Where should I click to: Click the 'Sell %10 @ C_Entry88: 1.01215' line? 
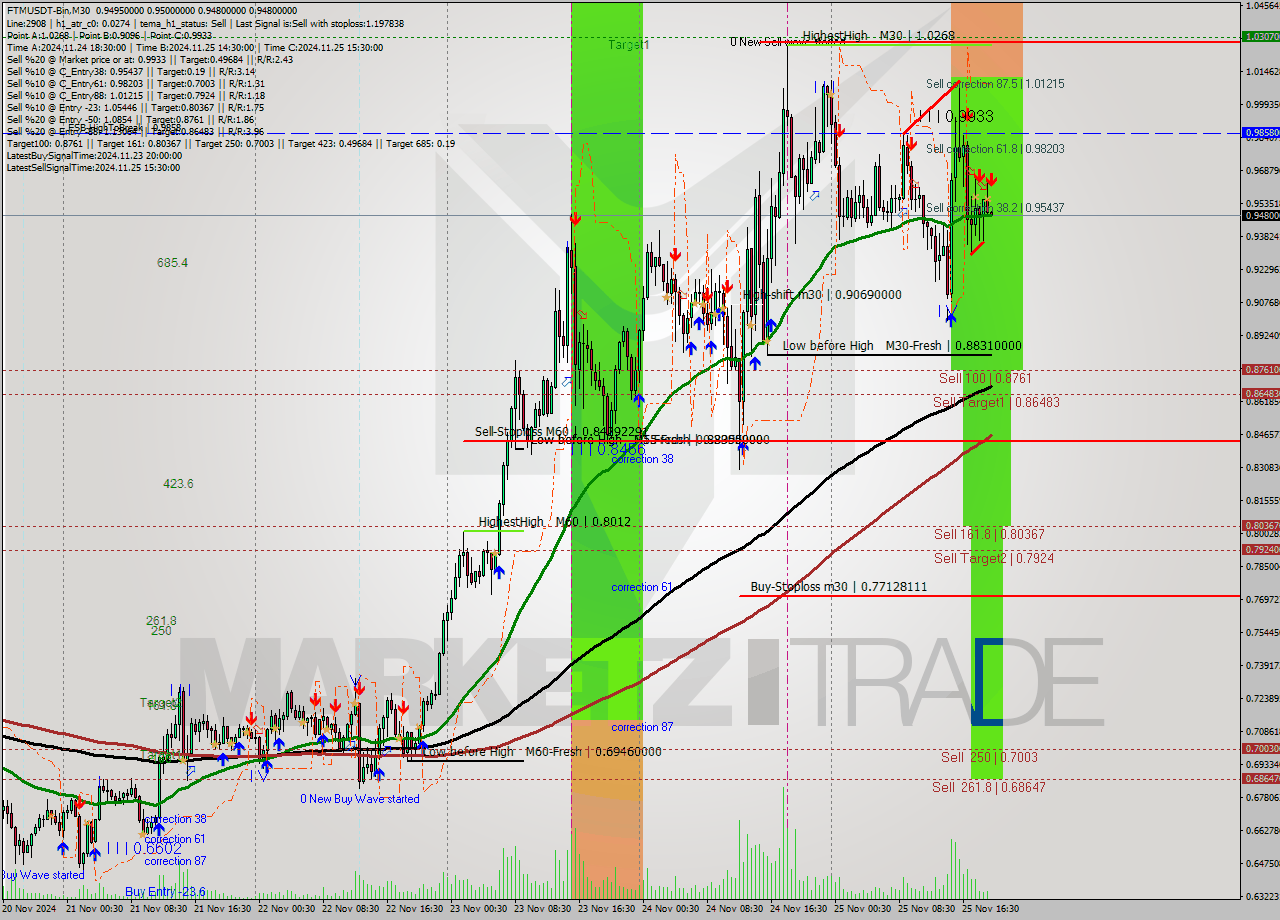click(135, 96)
